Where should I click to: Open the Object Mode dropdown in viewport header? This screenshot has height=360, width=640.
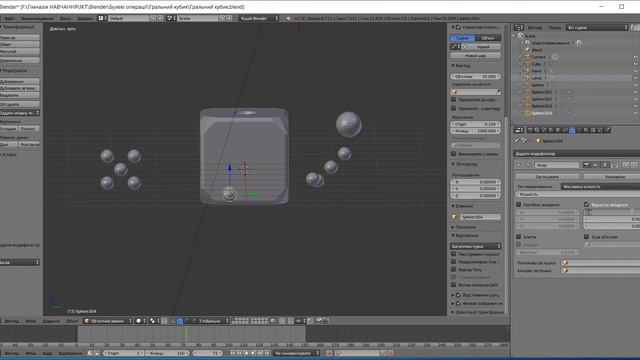click(x=108, y=321)
